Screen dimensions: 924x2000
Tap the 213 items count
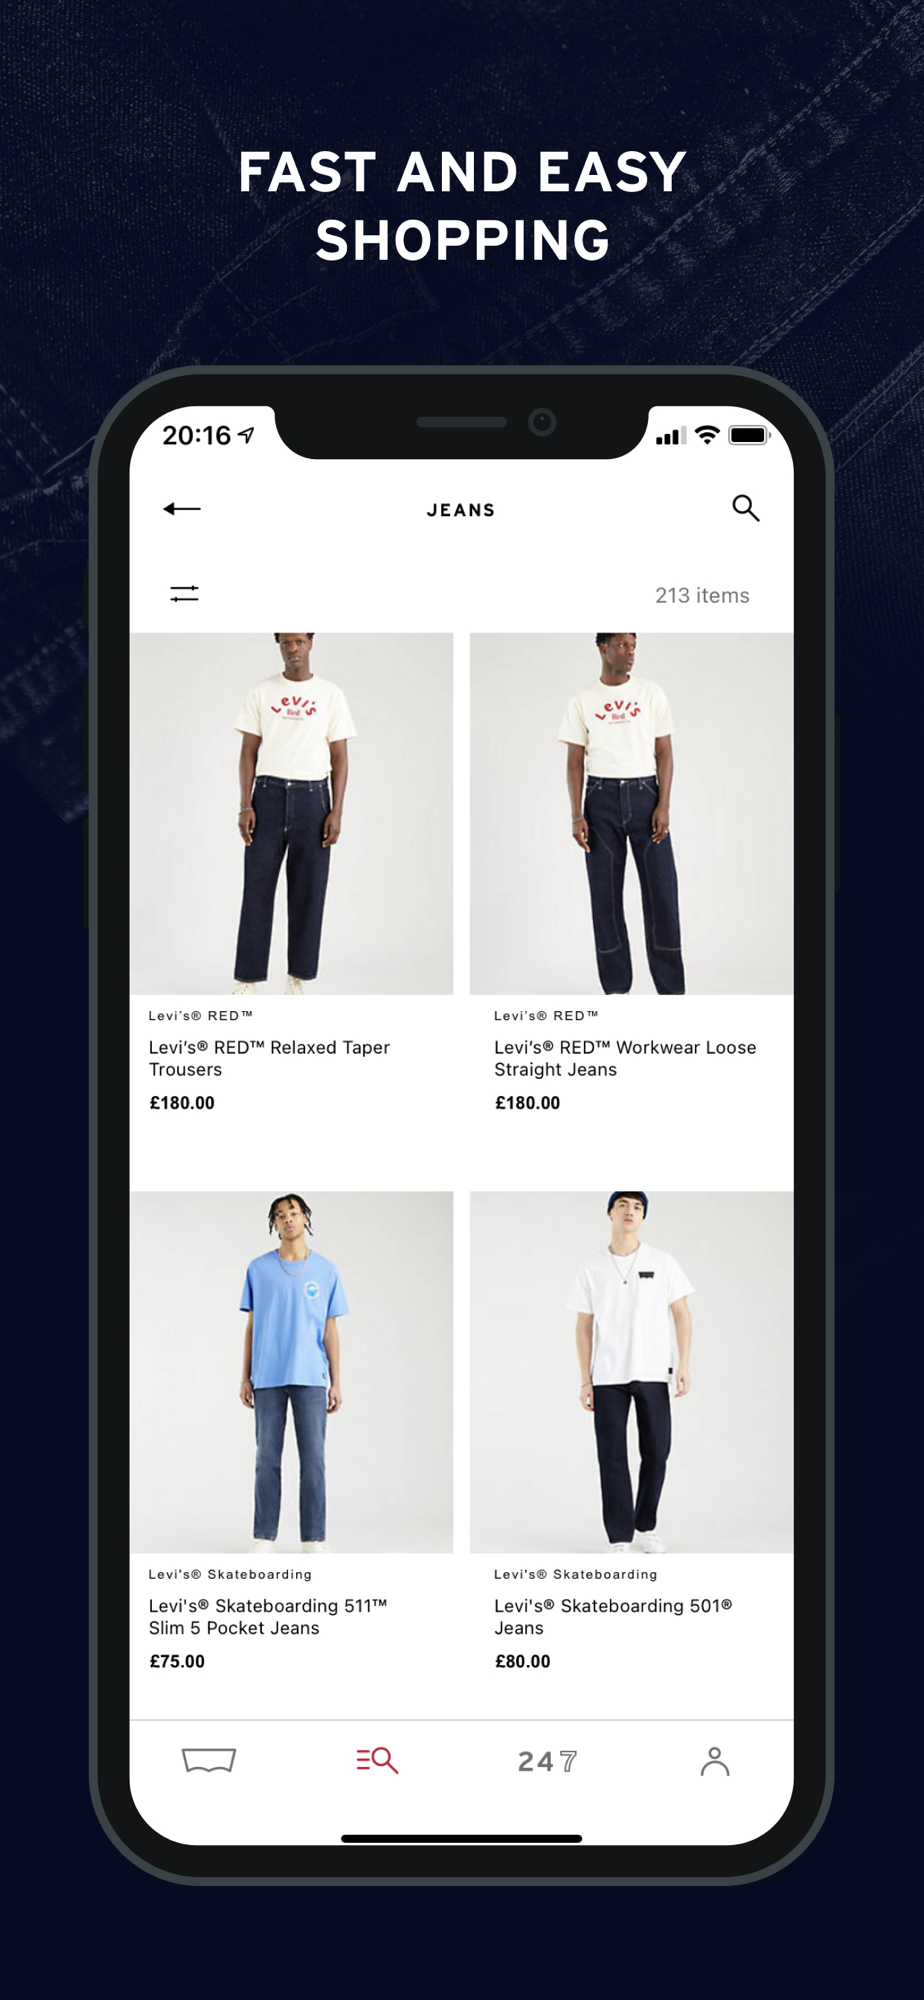click(x=702, y=595)
